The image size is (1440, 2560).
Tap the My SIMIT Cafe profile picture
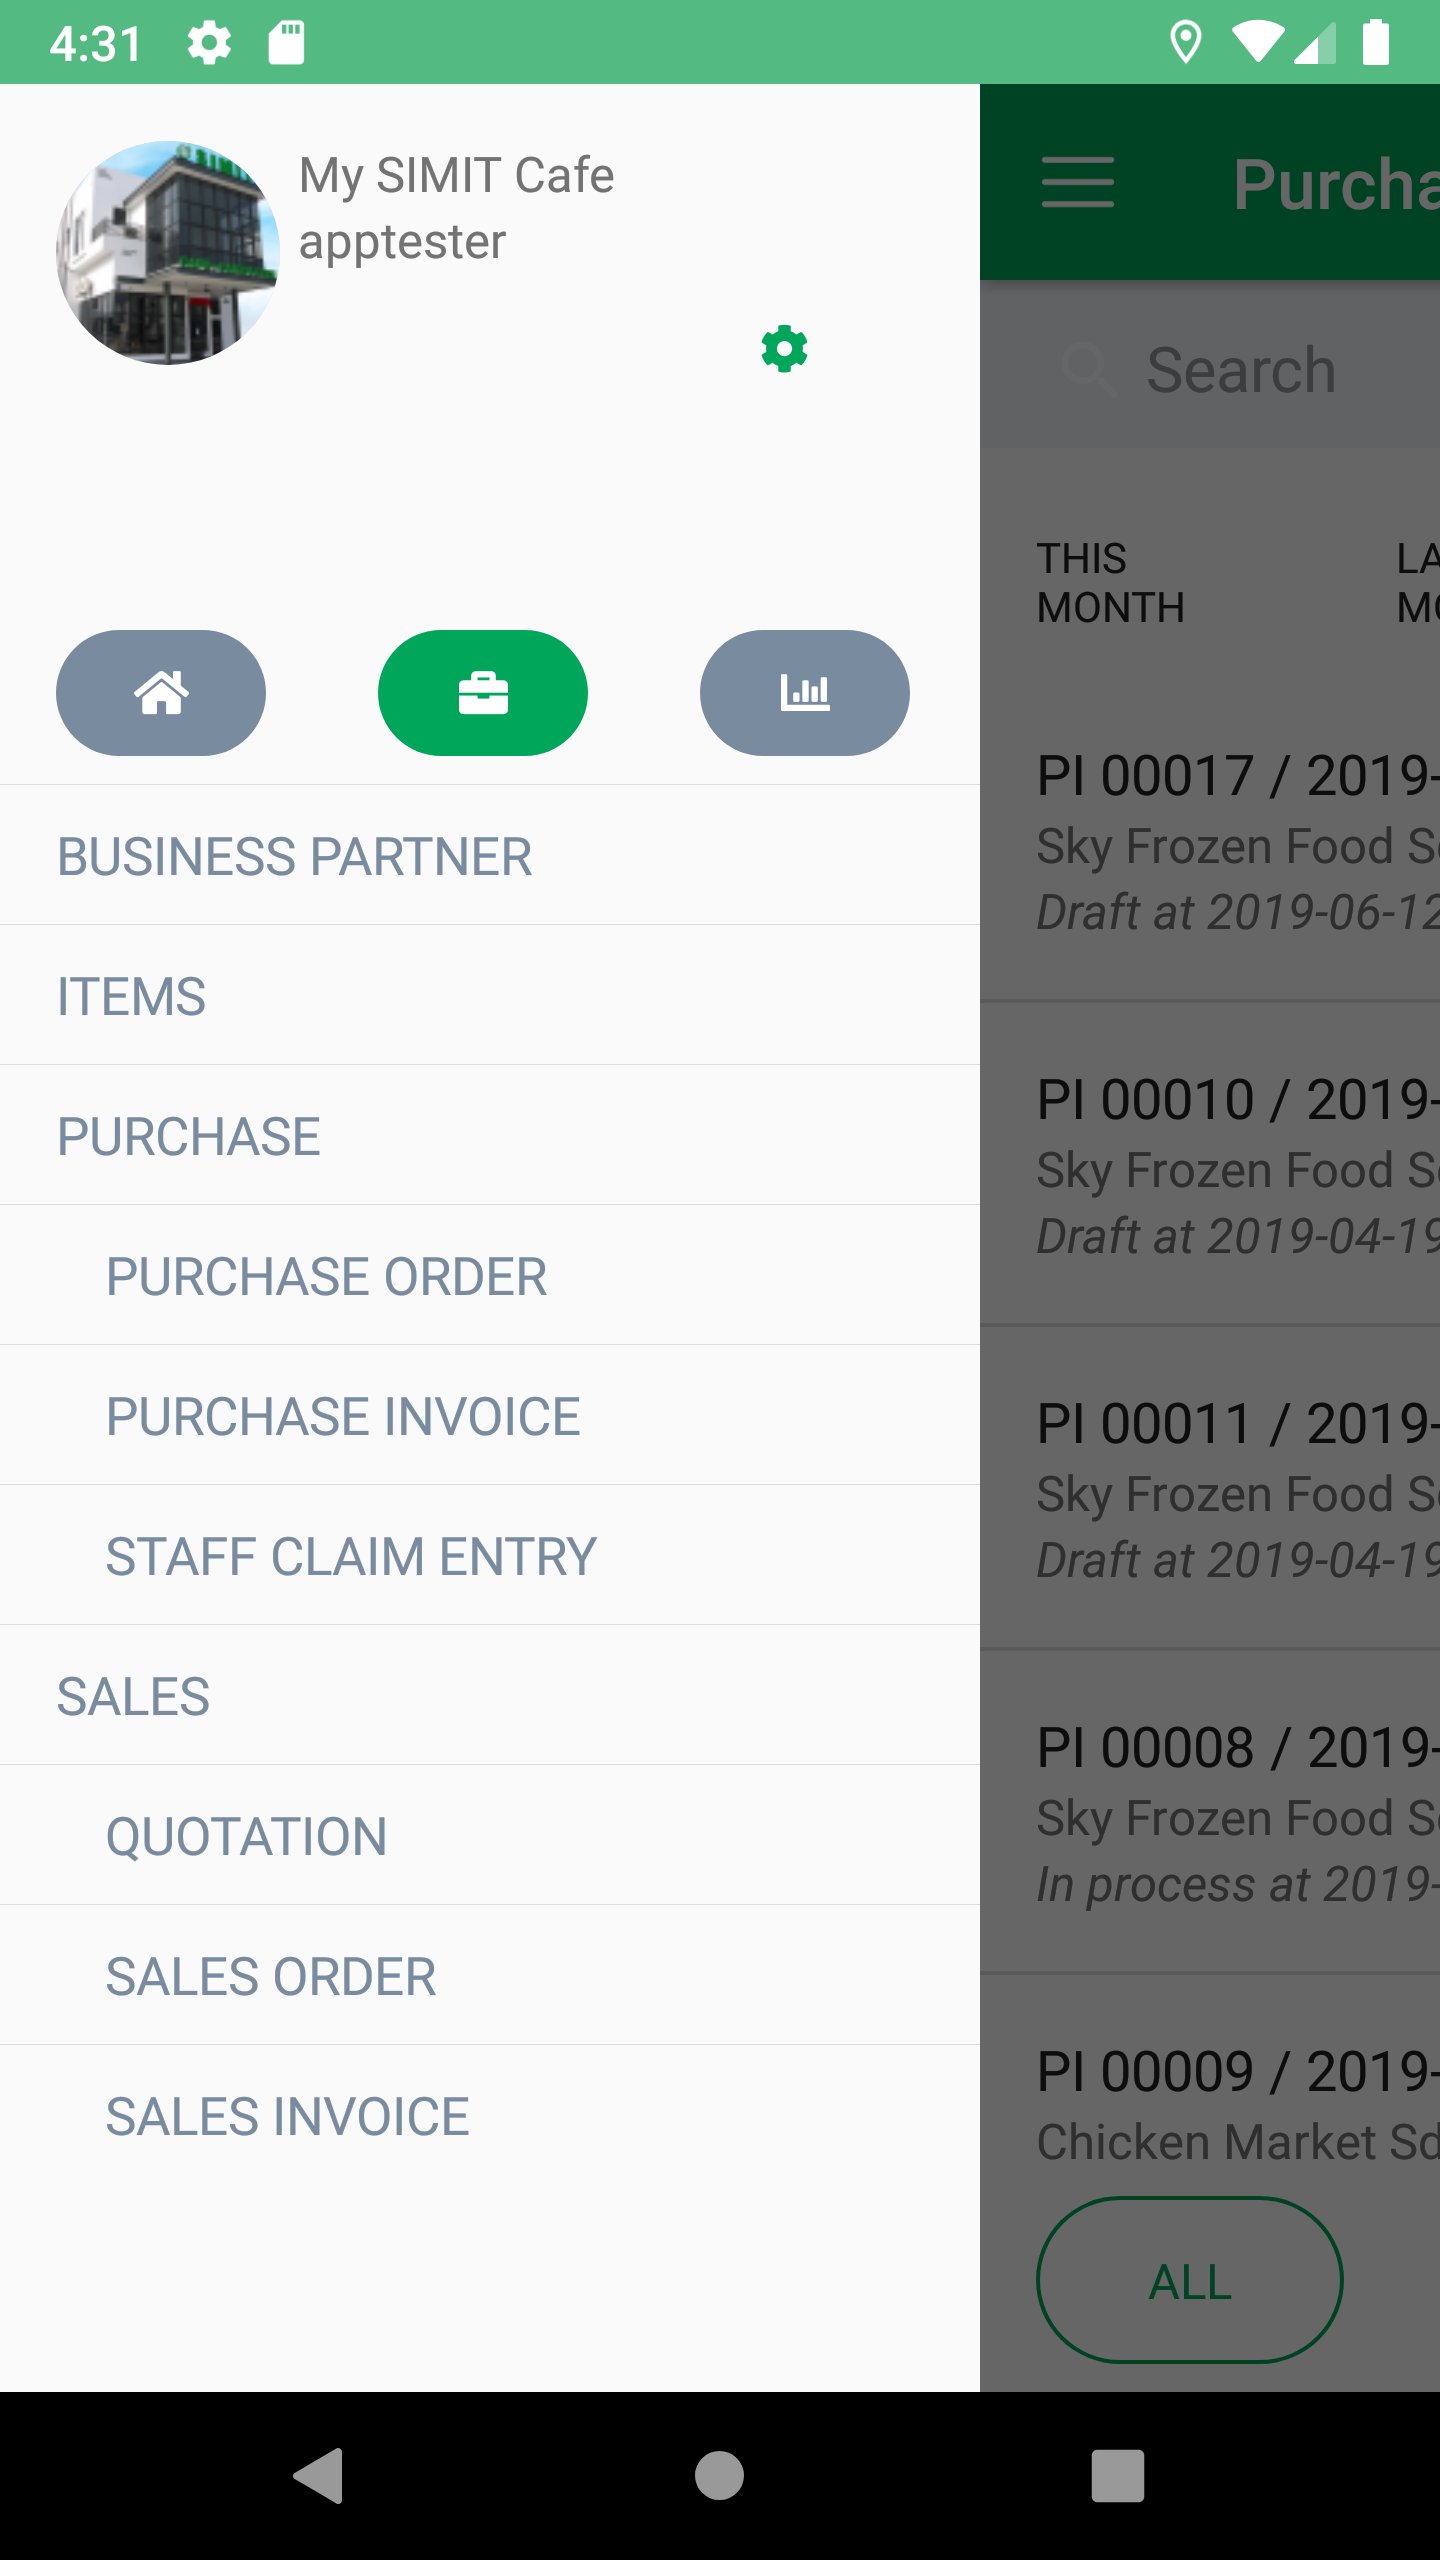coord(168,253)
